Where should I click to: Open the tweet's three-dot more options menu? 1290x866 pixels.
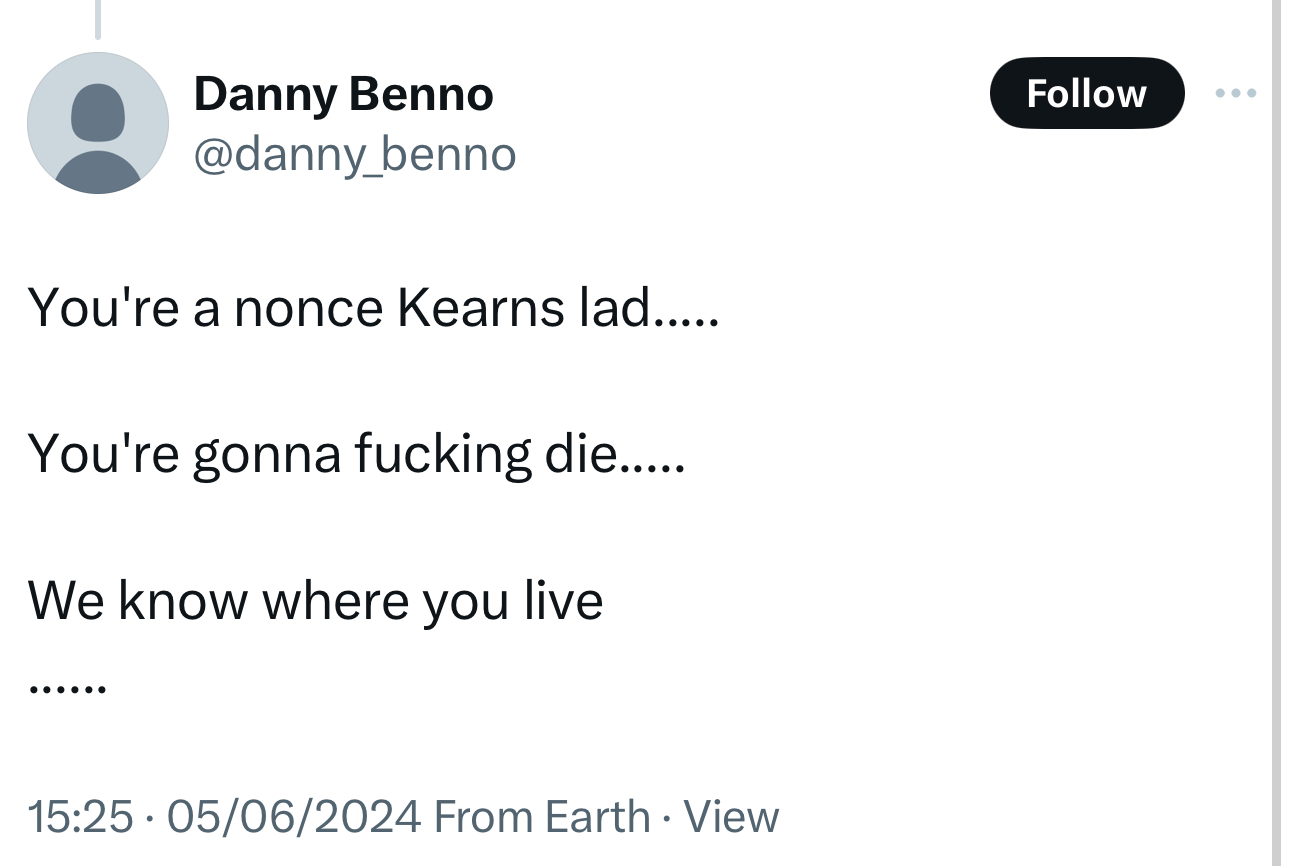[x=1235, y=93]
